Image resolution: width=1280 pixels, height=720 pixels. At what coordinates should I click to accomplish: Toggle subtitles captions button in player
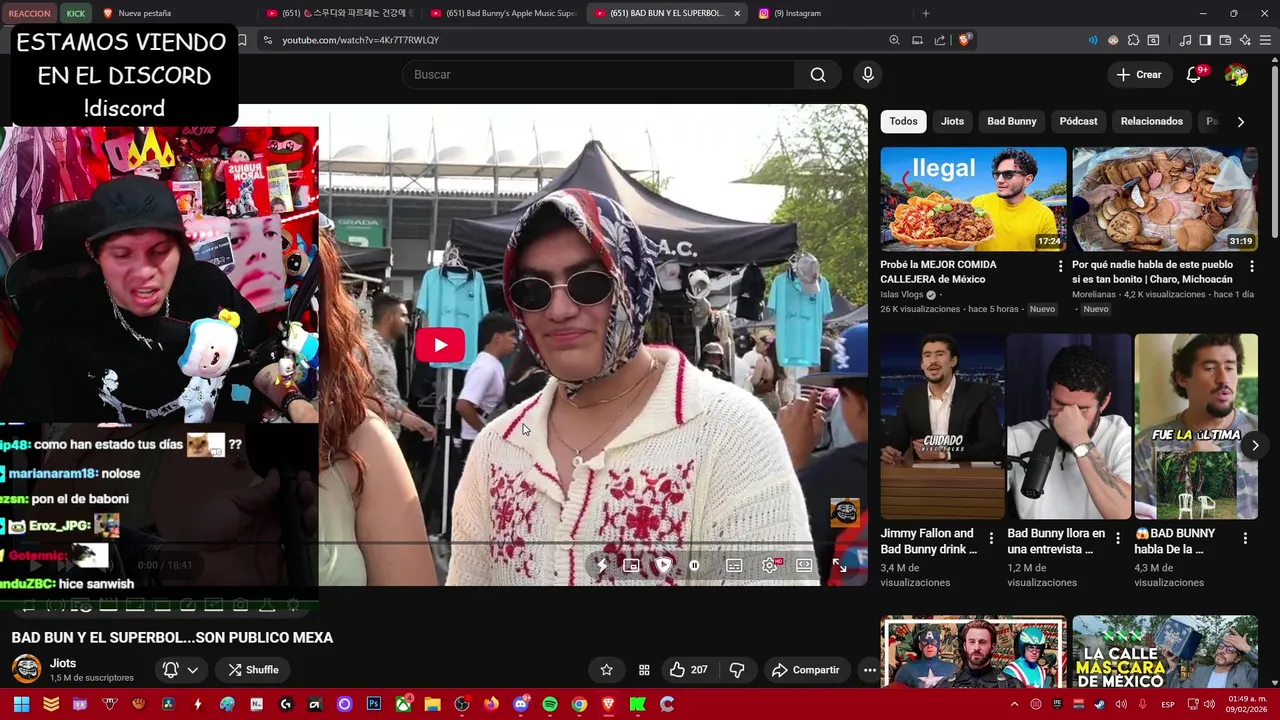tap(734, 565)
